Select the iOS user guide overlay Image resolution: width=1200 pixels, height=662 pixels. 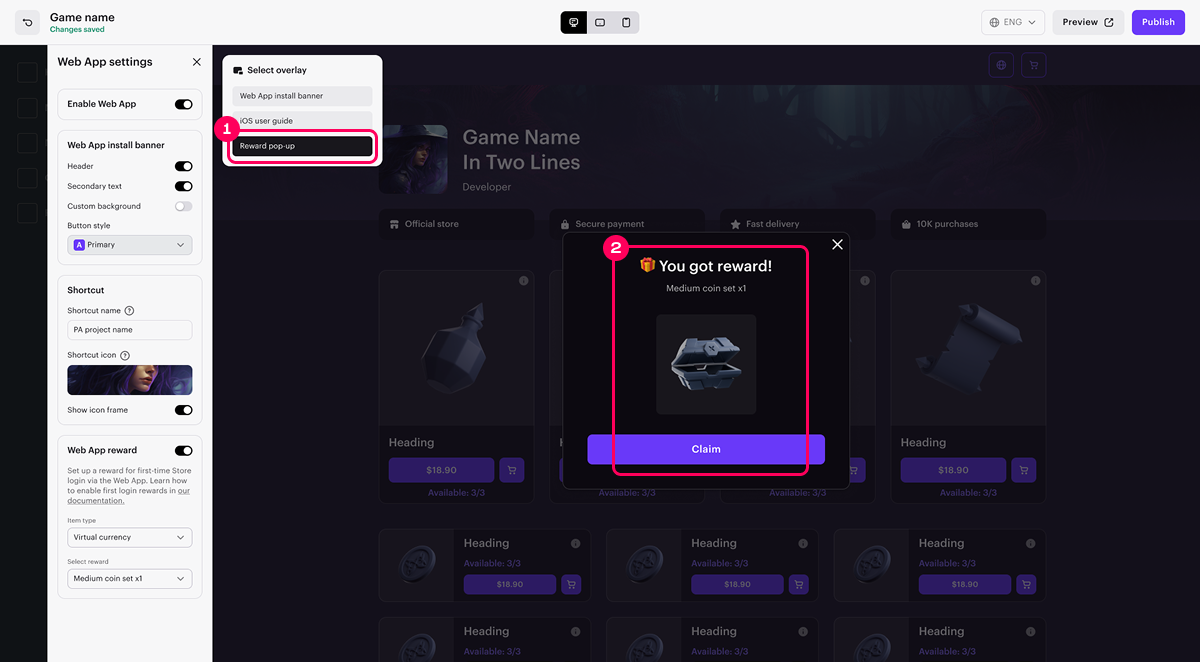302,121
